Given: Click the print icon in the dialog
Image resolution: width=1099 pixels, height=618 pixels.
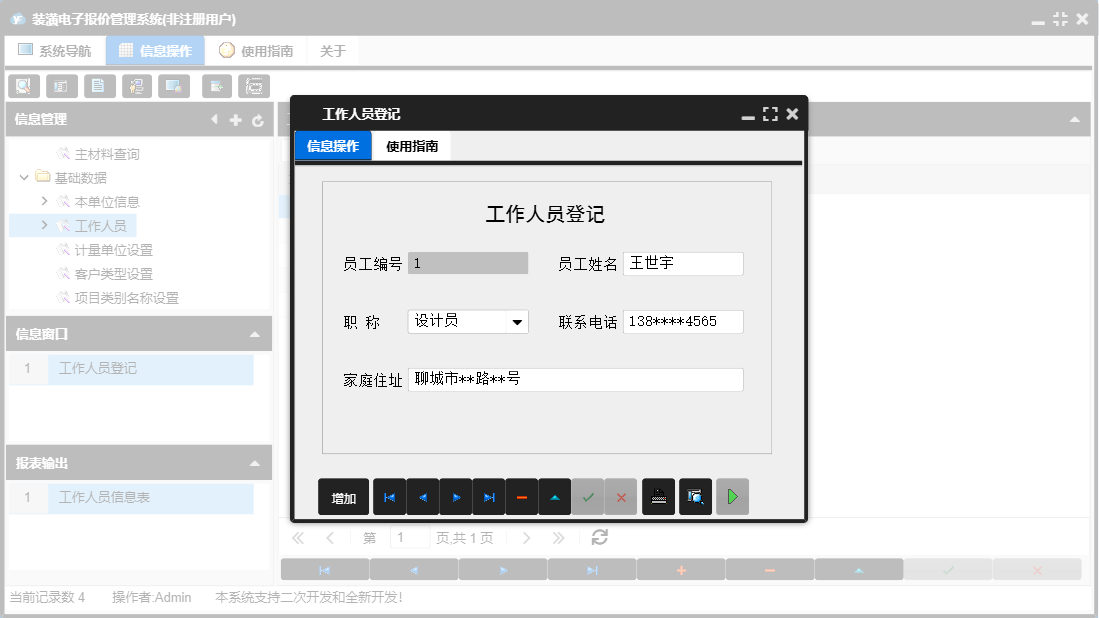Looking at the screenshot, I should pyautogui.click(x=658, y=497).
